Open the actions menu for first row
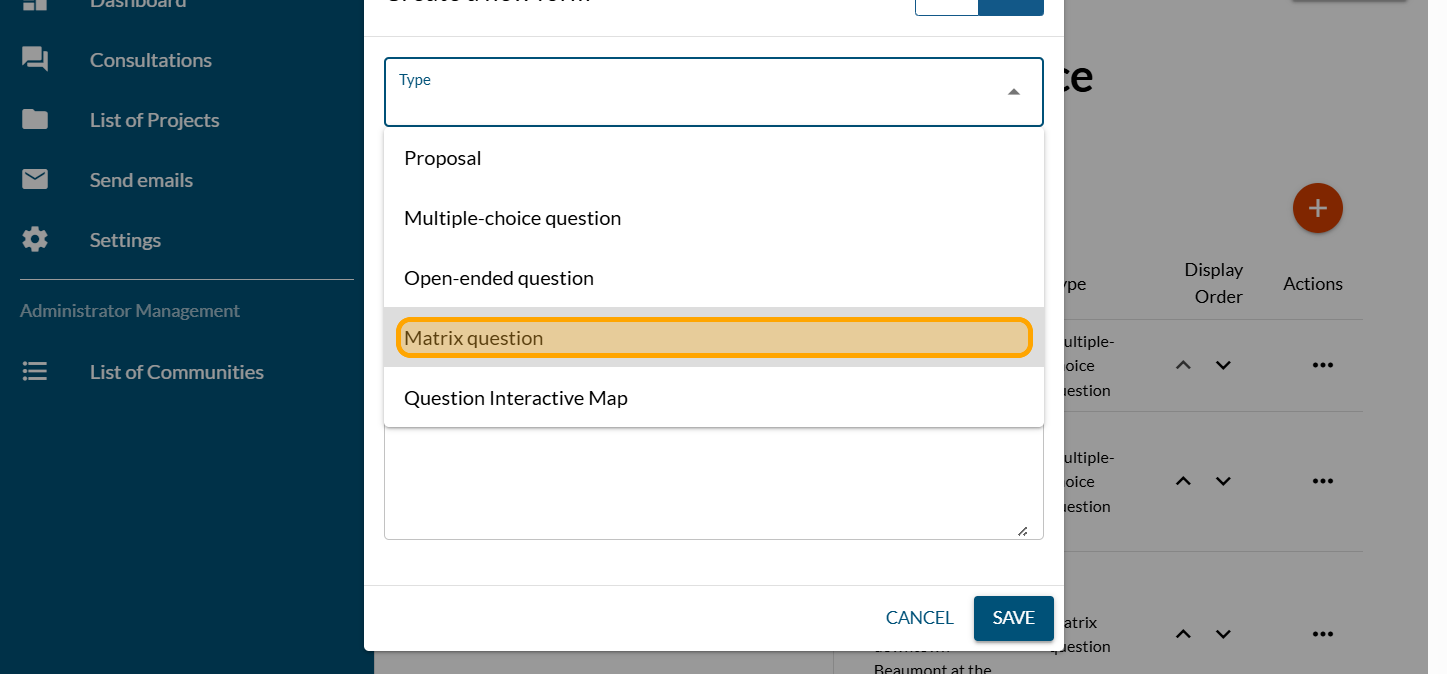This screenshot has height=674, width=1447. (x=1322, y=365)
